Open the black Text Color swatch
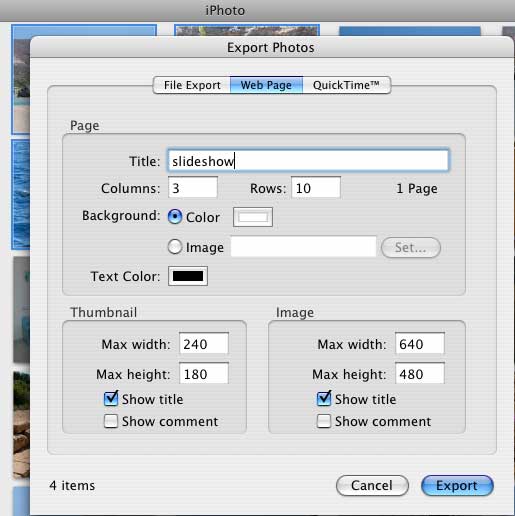This screenshot has width=515, height=516. pos(188,276)
